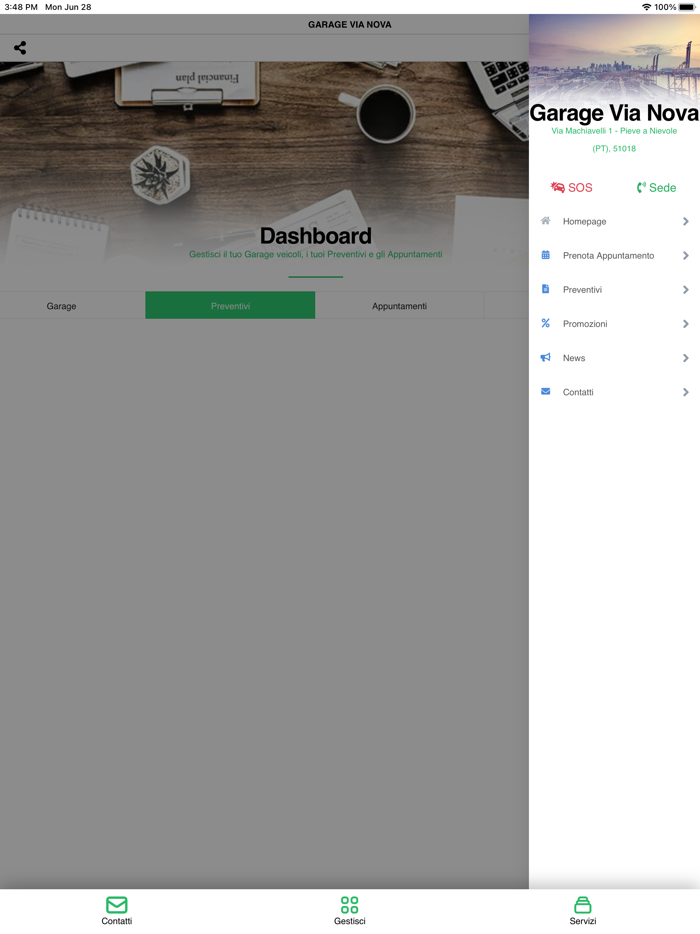Click the Via Machiavelli address text
The image size is (700, 934).
tap(614, 130)
